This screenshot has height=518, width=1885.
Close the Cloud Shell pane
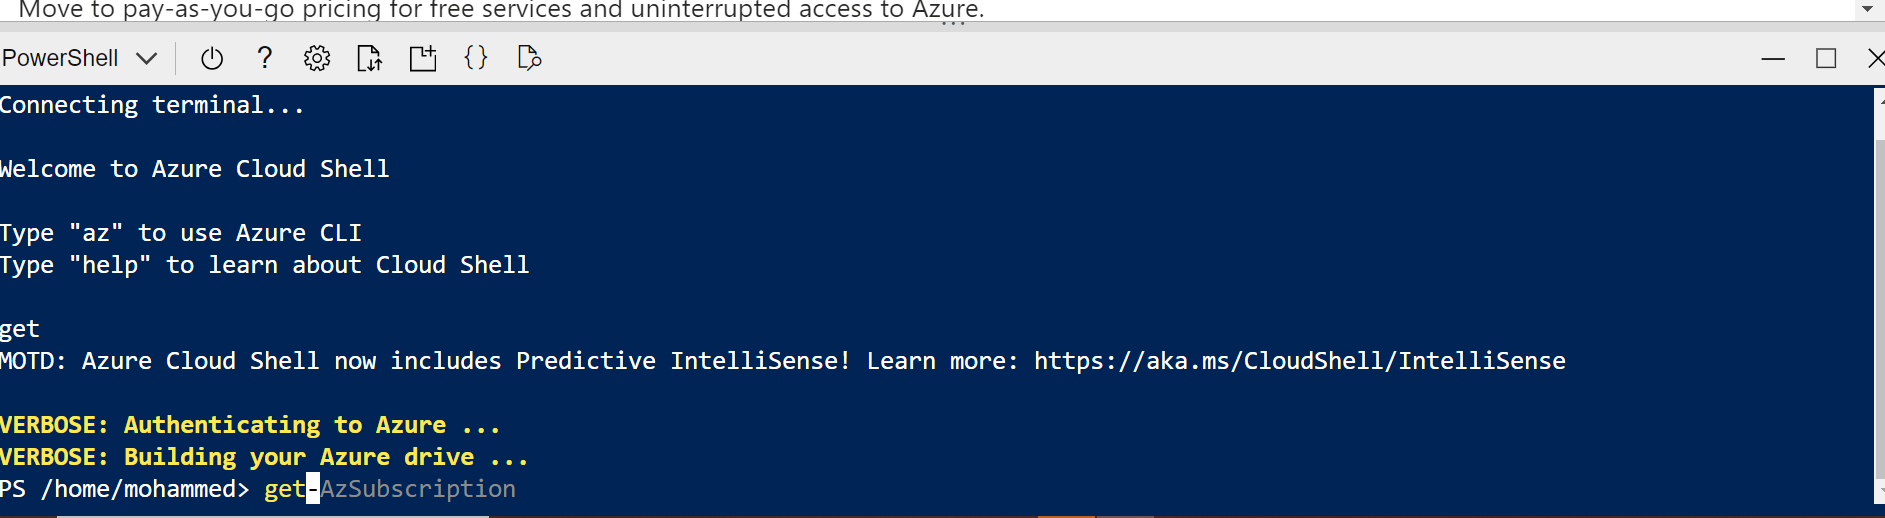tap(1876, 59)
